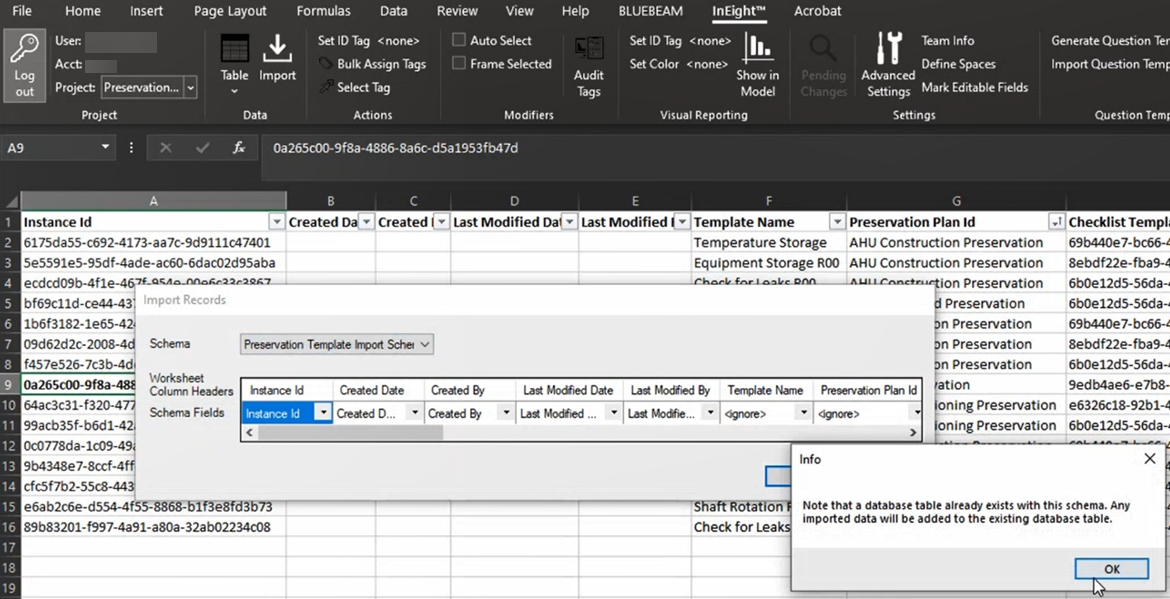The width and height of the screenshot is (1170, 599).
Task: Expand the Instance Id schema field dropdown
Action: click(322, 413)
